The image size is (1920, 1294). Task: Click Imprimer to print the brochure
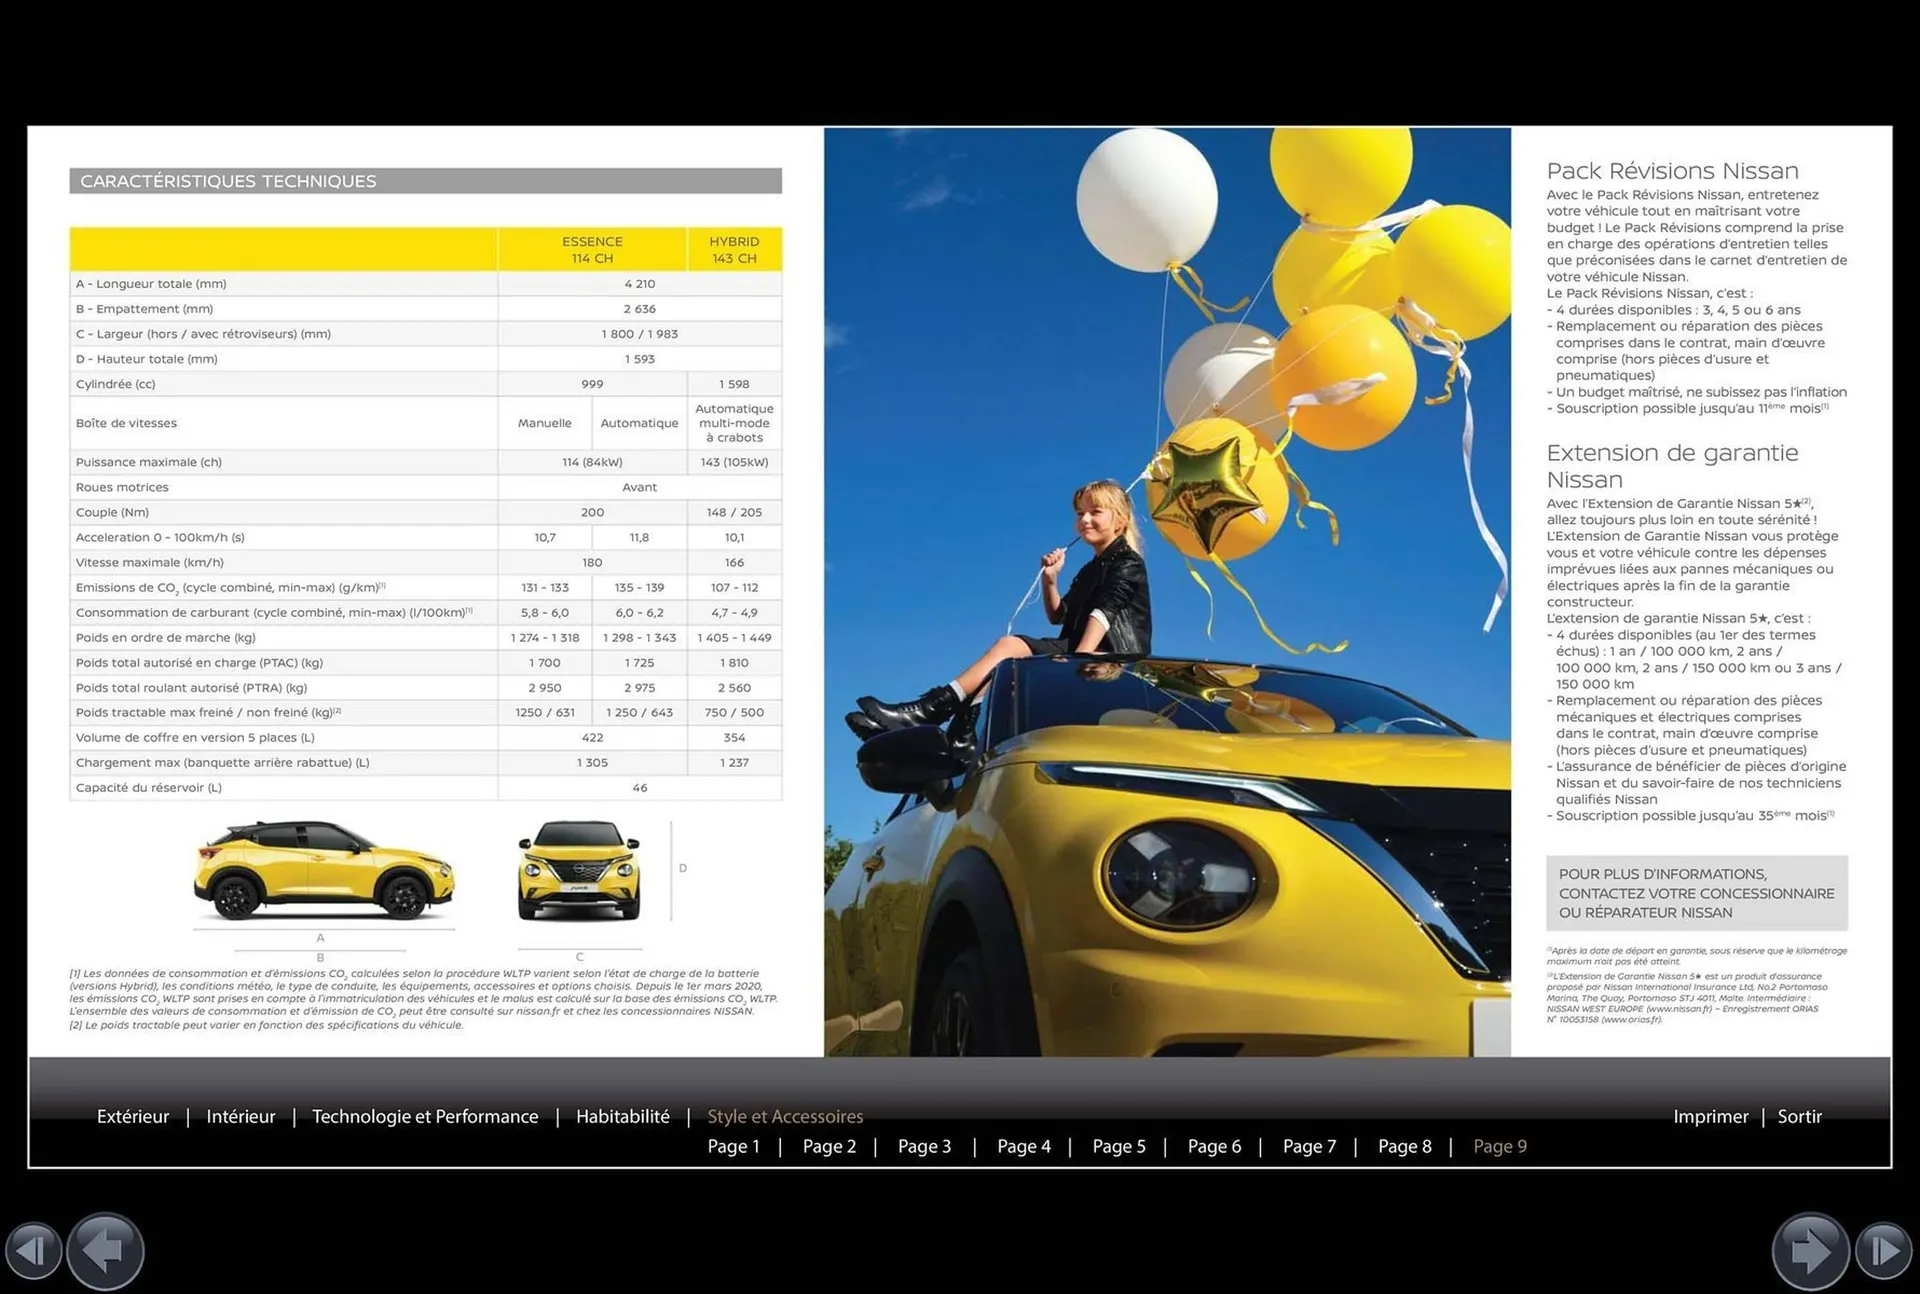click(1711, 1116)
